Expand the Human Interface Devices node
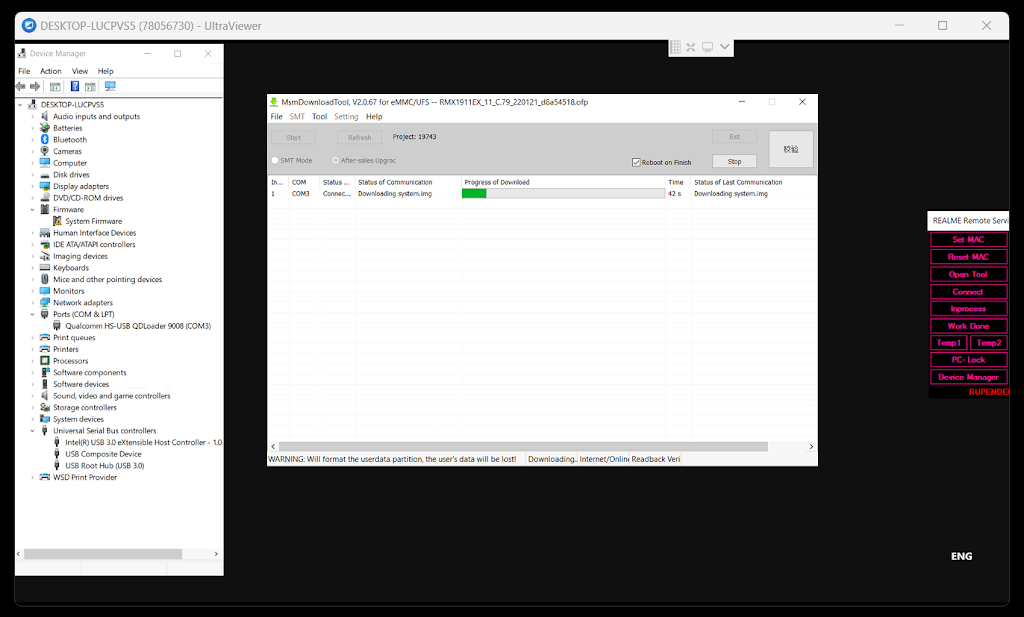Screen dimensions: 1024x617 33,233
